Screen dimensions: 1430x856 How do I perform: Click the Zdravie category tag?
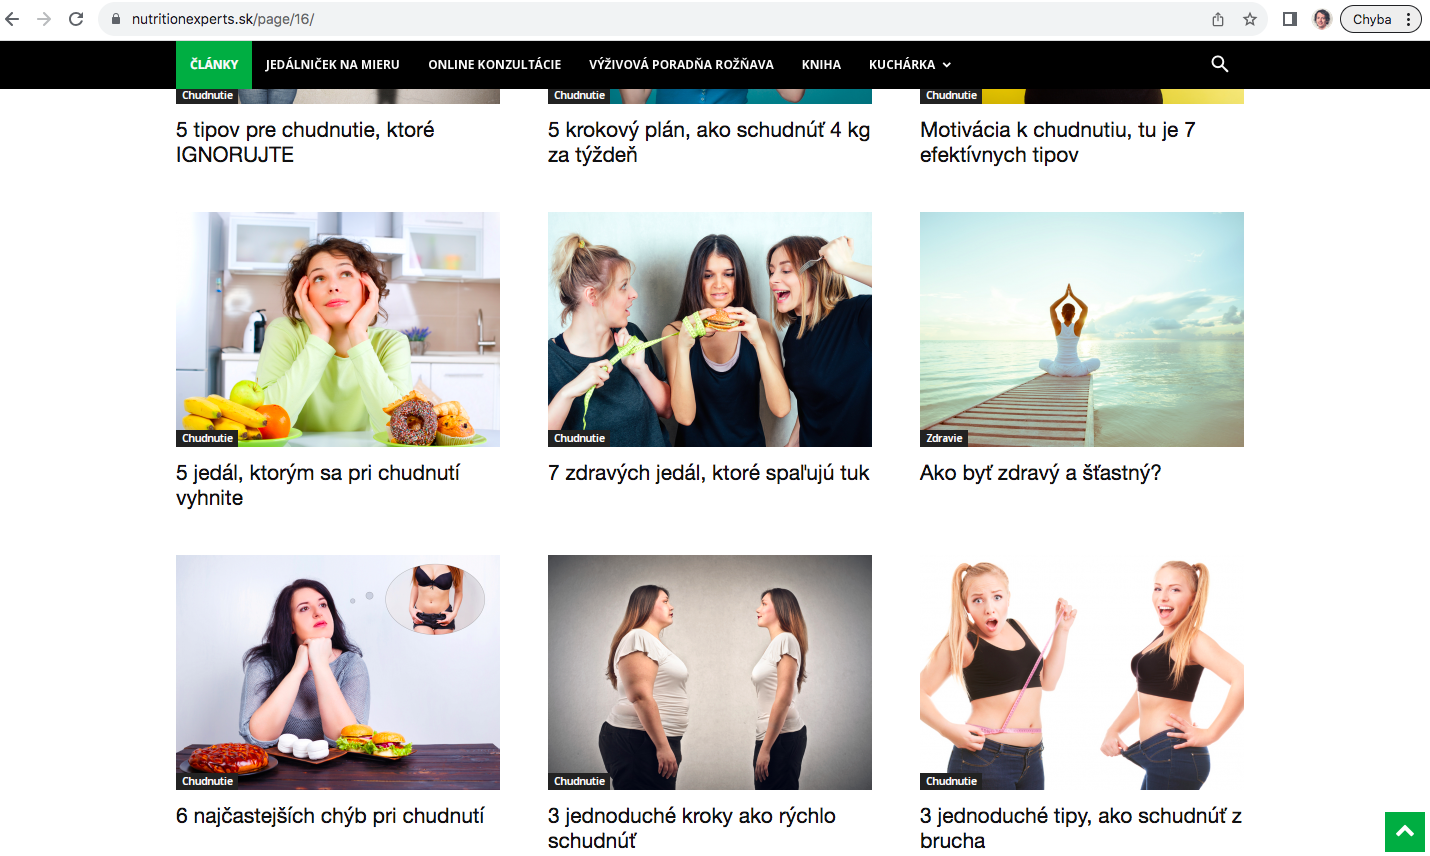(x=944, y=438)
